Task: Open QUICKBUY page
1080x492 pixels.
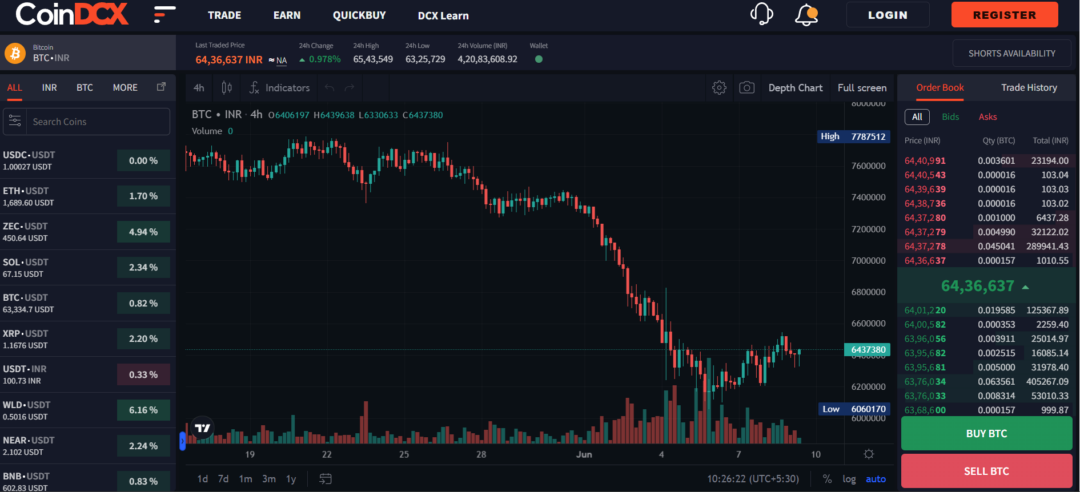Action: (359, 15)
